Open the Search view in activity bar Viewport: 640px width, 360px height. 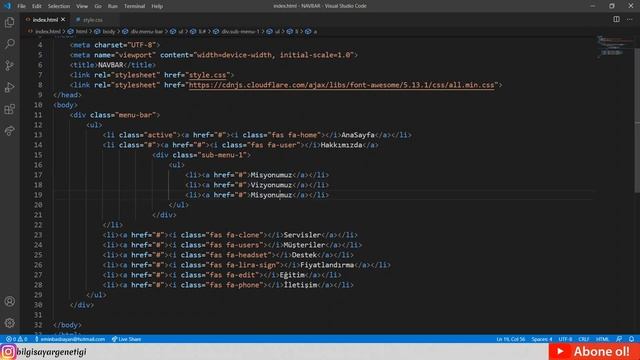(9, 44)
